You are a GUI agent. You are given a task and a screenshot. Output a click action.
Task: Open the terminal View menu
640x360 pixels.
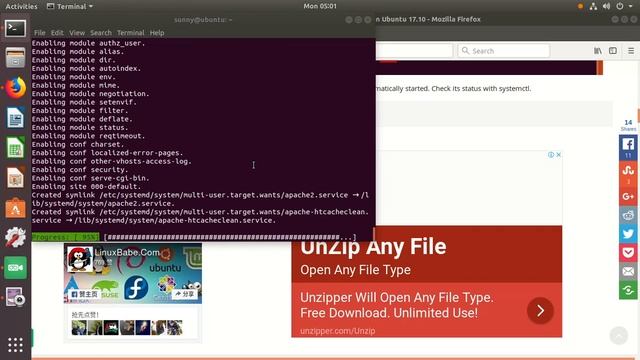tap(77, 33)
